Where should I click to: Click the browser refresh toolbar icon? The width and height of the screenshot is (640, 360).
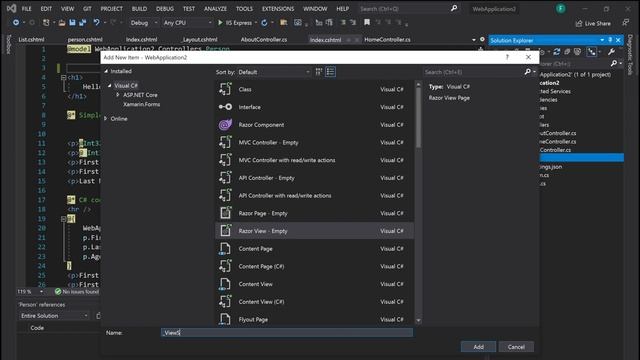[x=264, y=23]
